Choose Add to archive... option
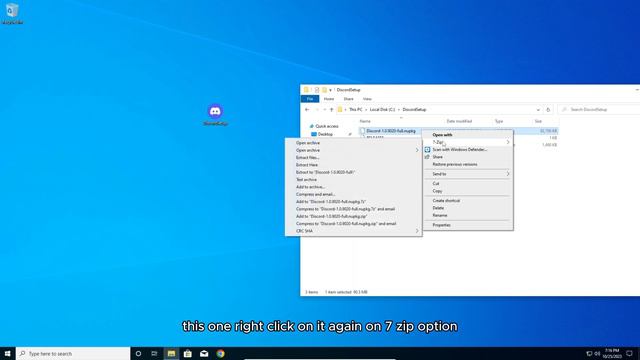Image resolution: width=640 pixels, height=360 pixels. point(353,187)
